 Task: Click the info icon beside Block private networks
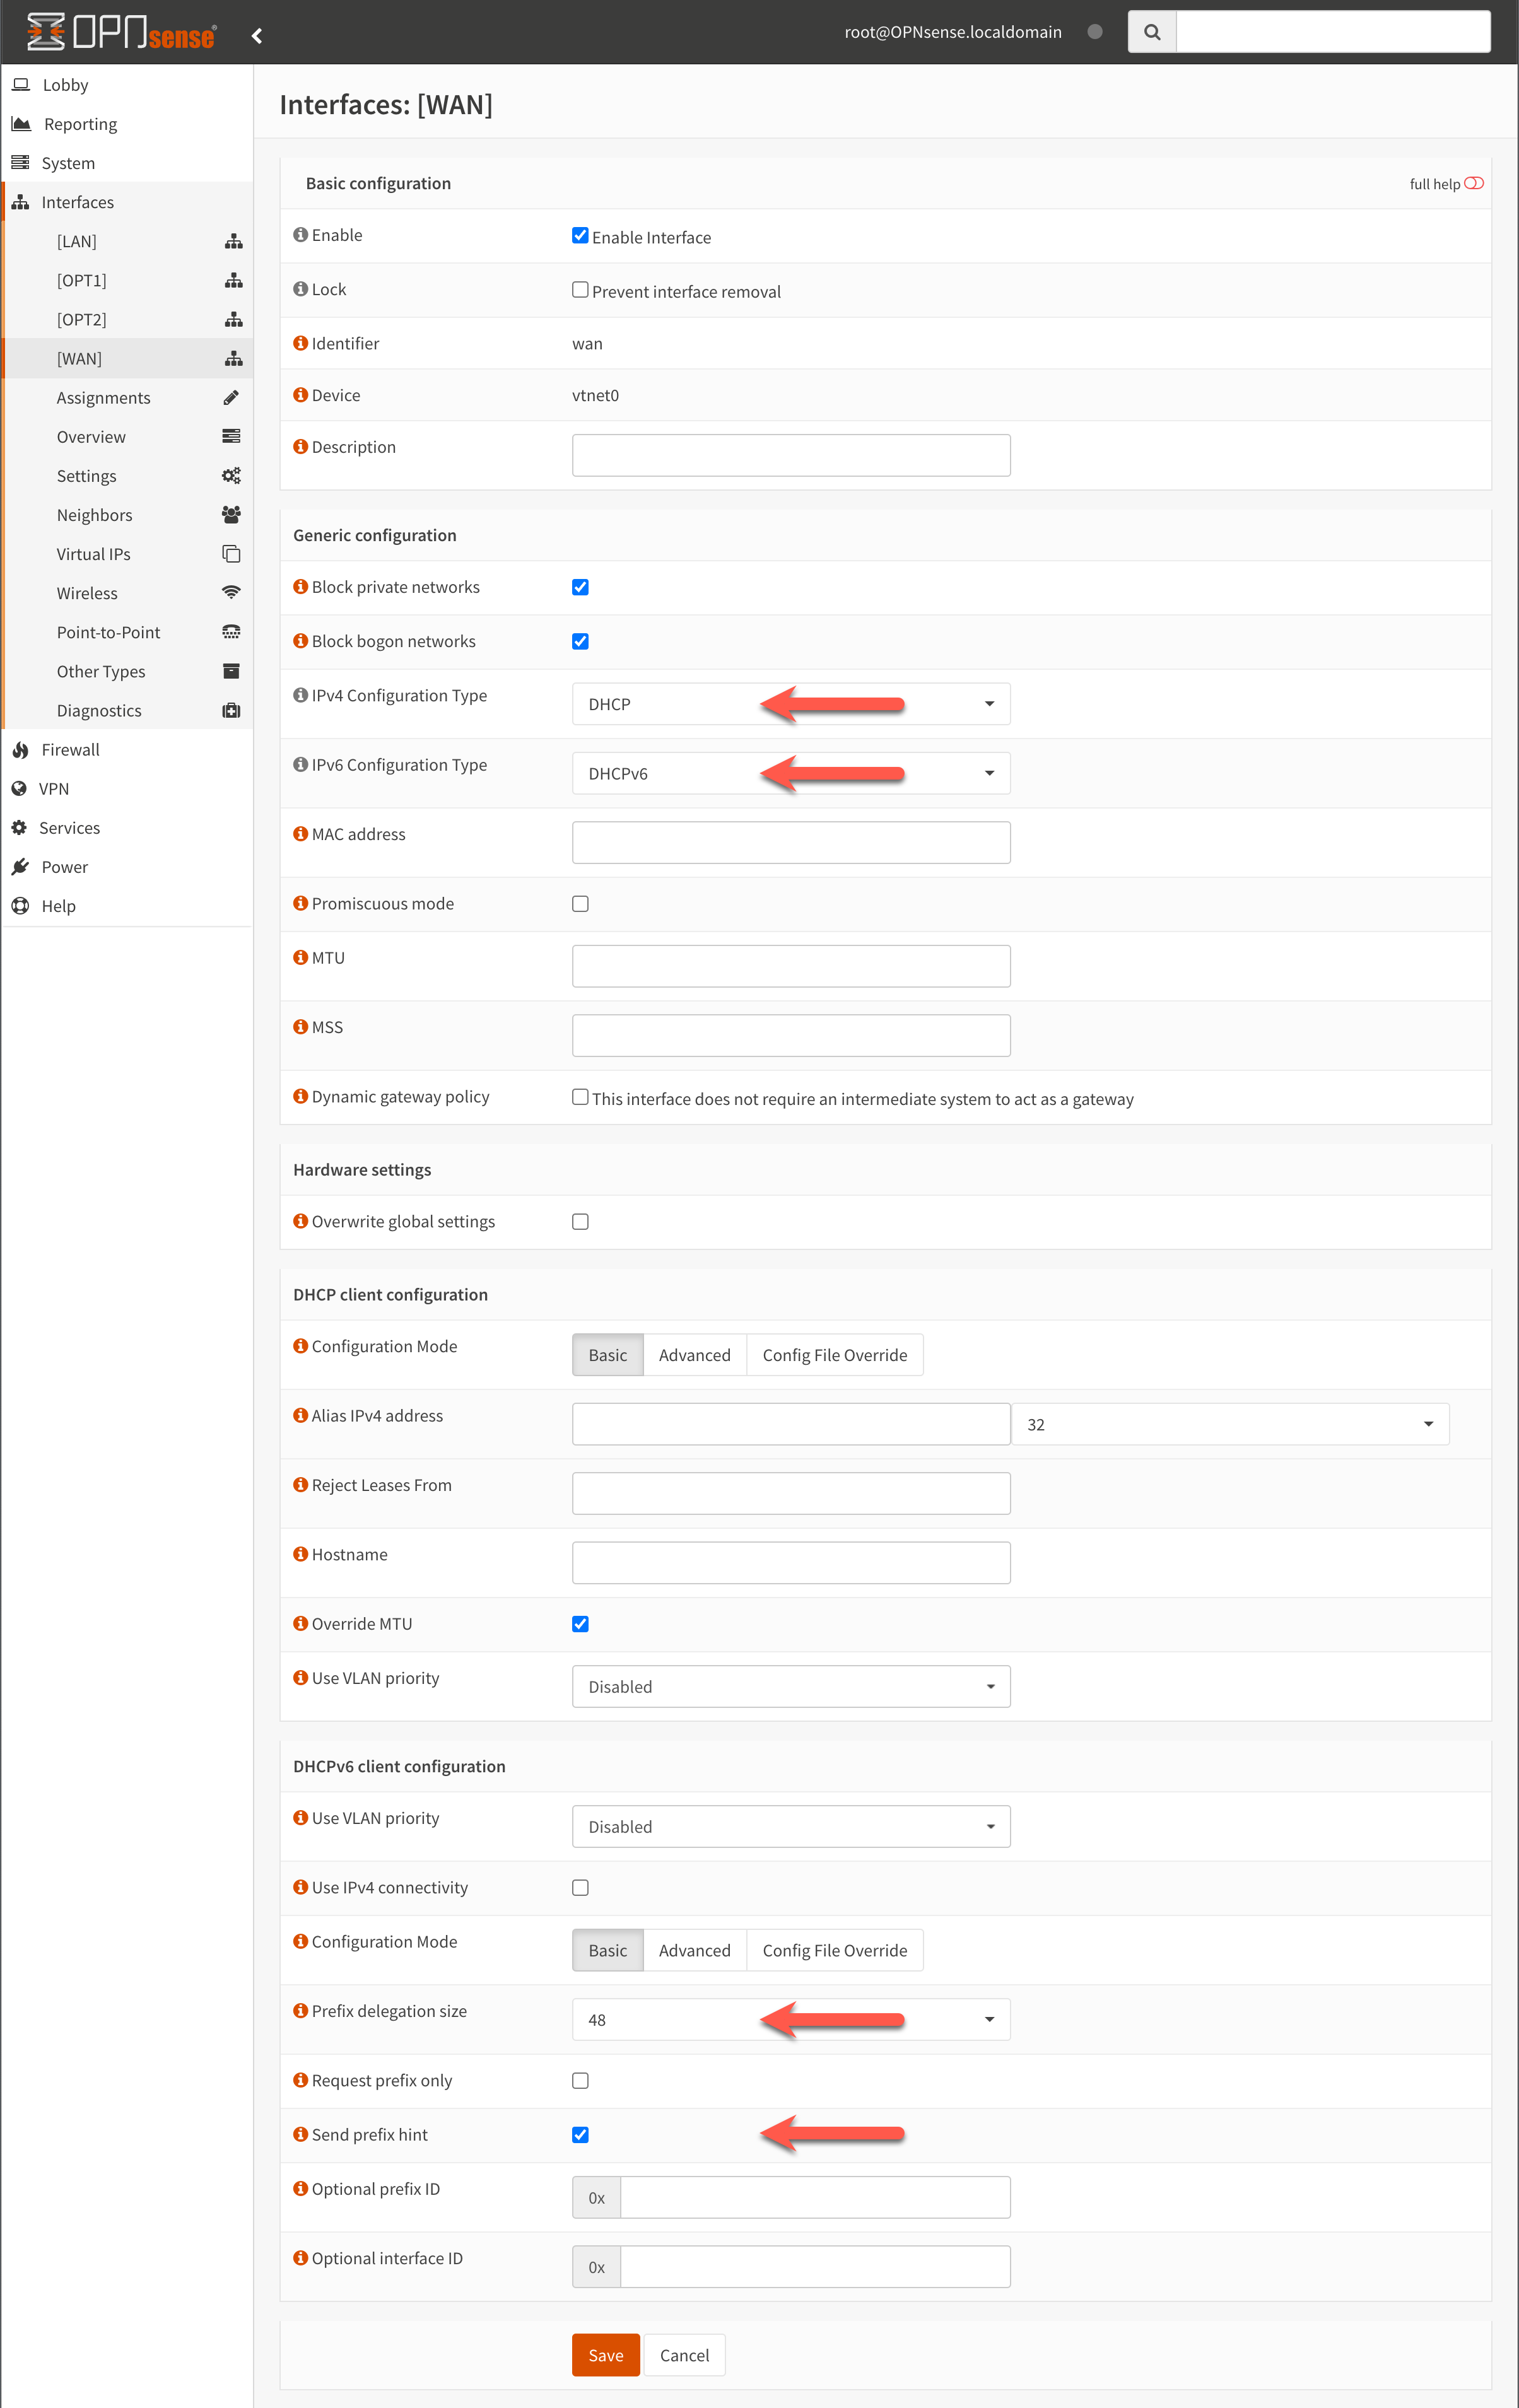point(300,586)
